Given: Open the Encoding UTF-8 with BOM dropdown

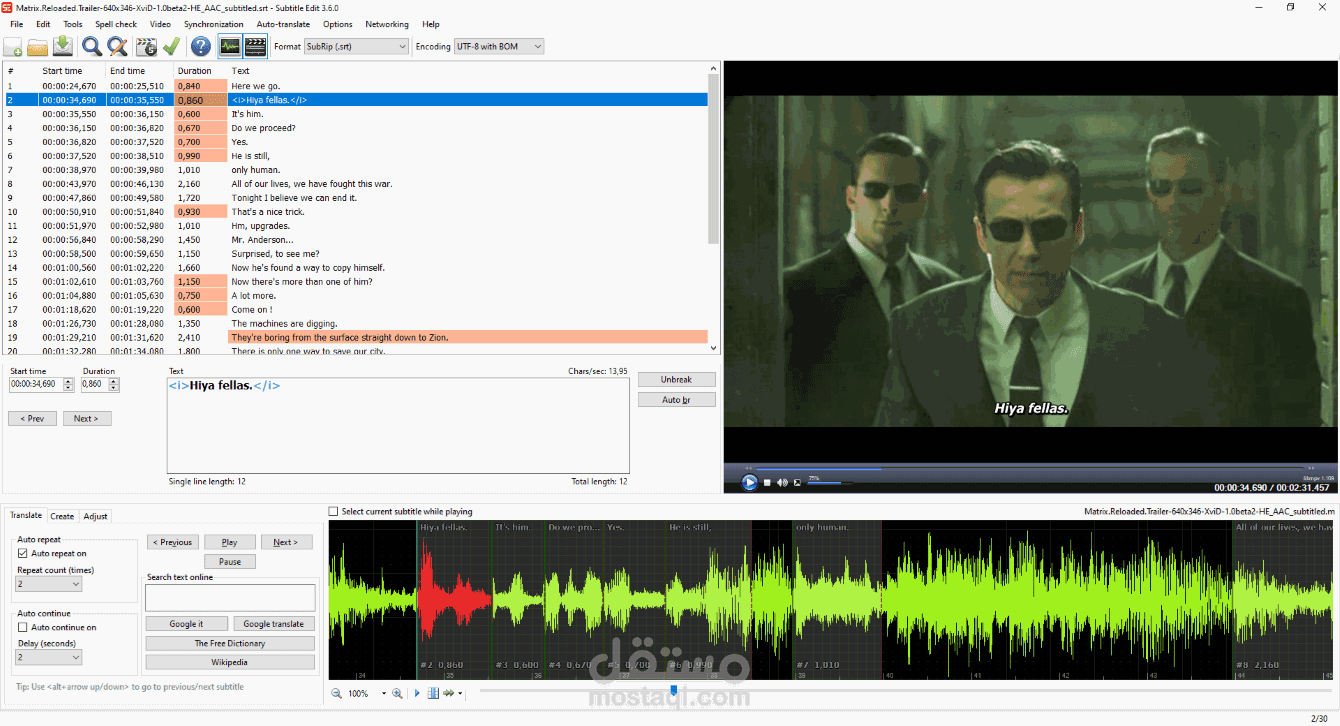Looking at the screenshot, I should point(498,46).
